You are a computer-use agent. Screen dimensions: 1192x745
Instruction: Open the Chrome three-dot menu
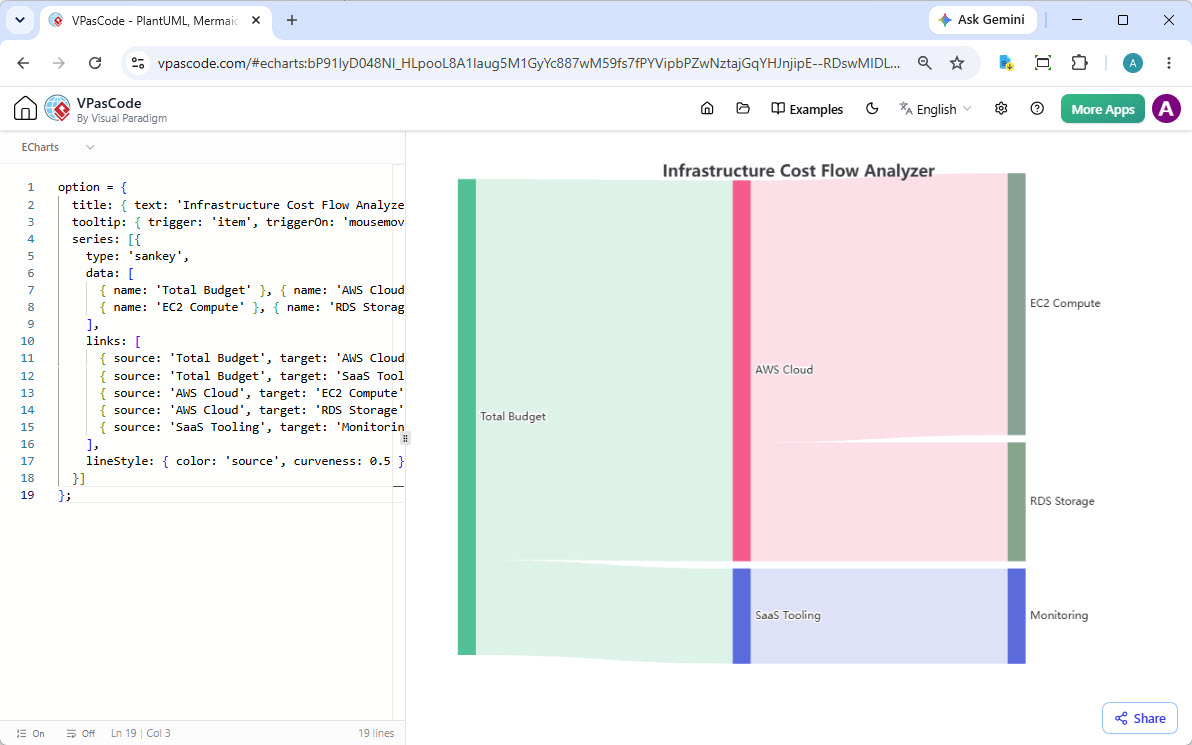pyautogui.click(x=1169, y=63)
